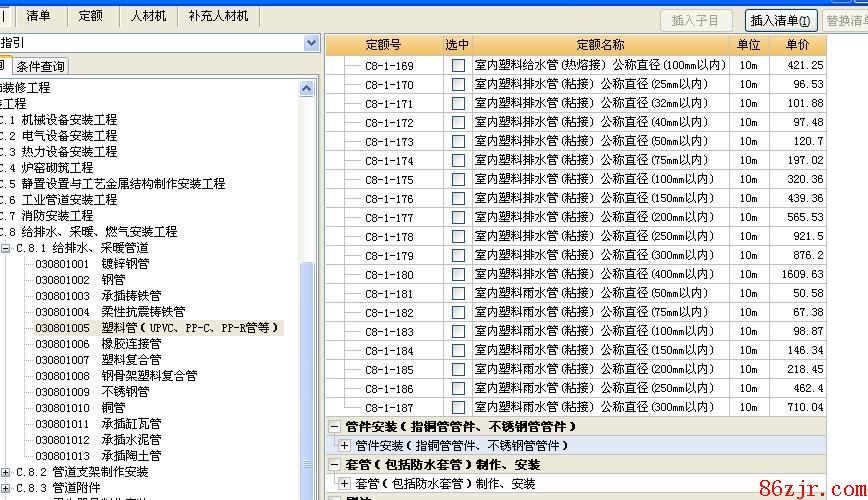This screenshot has width=868, height=500.
Task: Enable the checkbox for row C8-1-187
Action: [x=458, y=408]
